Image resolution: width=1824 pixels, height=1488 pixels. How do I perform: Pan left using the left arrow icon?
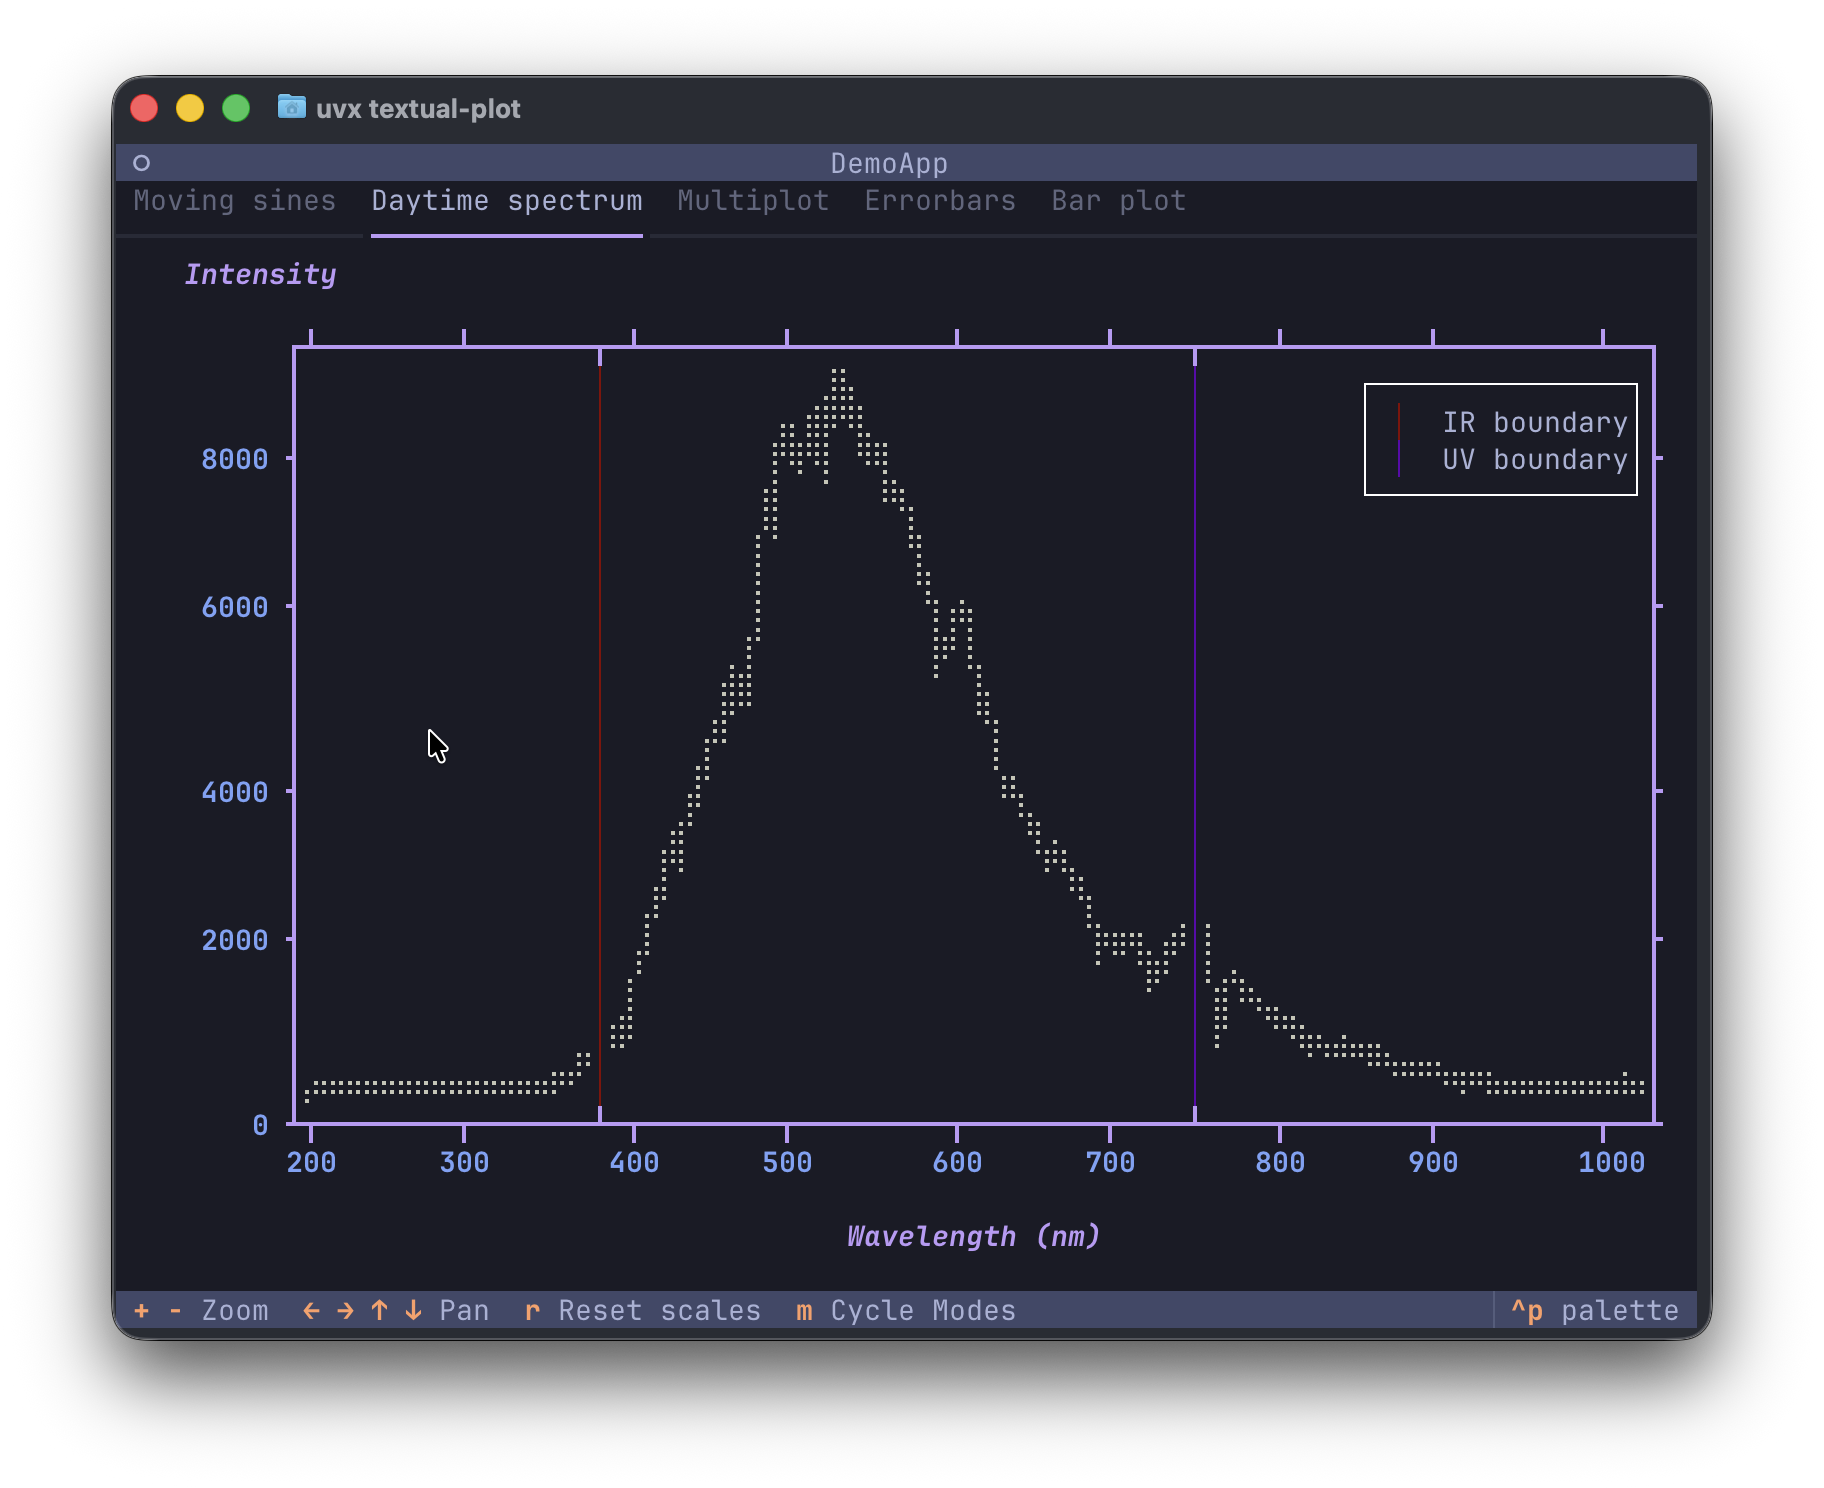310,1311
